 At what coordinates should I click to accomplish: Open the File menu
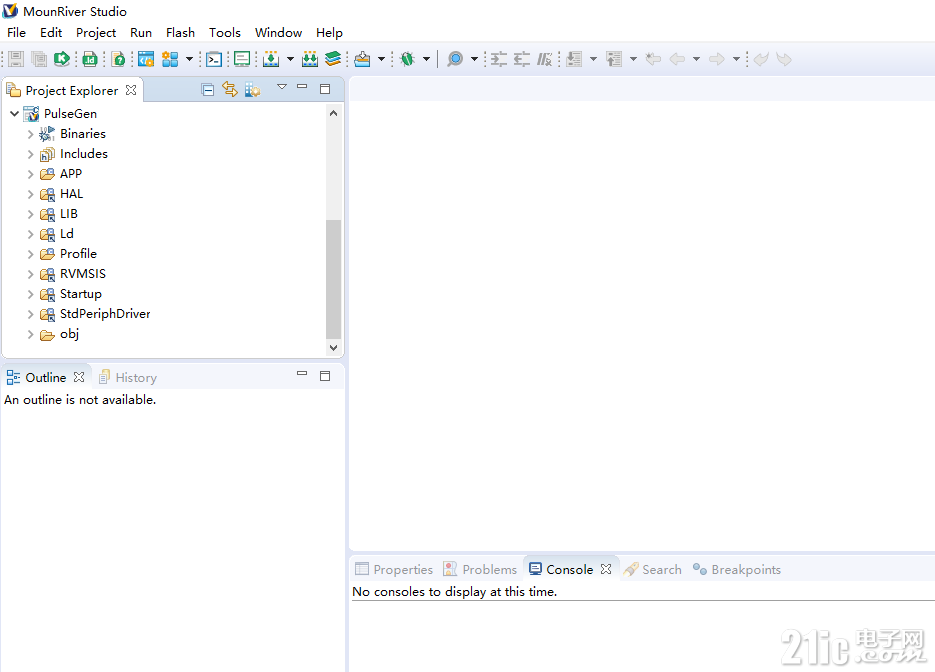tap(16, 32)
